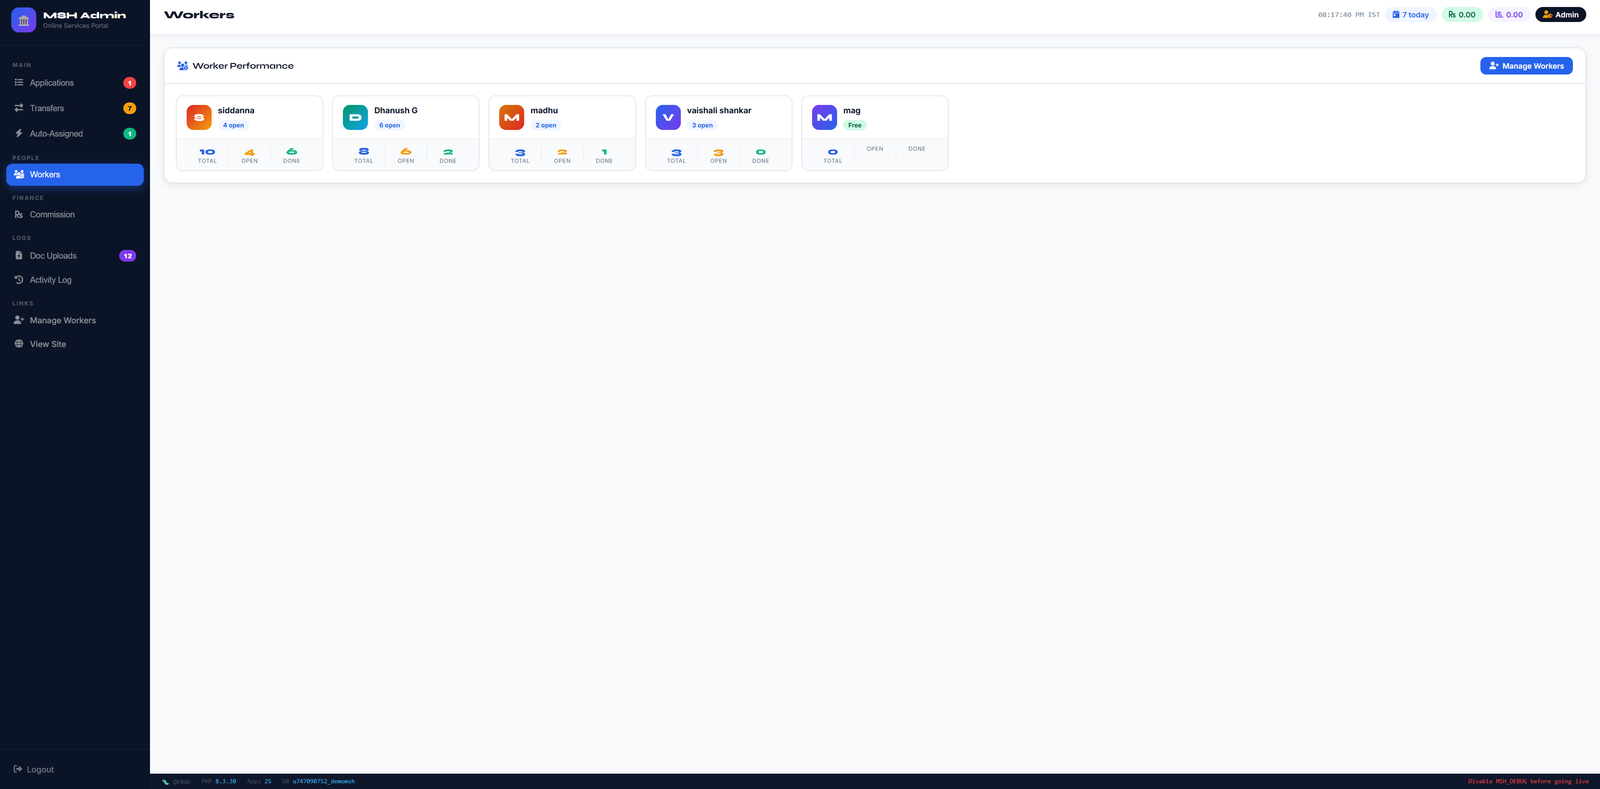Click madhu's orange M avatar
Screen dimensions: 1600x789
[512, 117]
